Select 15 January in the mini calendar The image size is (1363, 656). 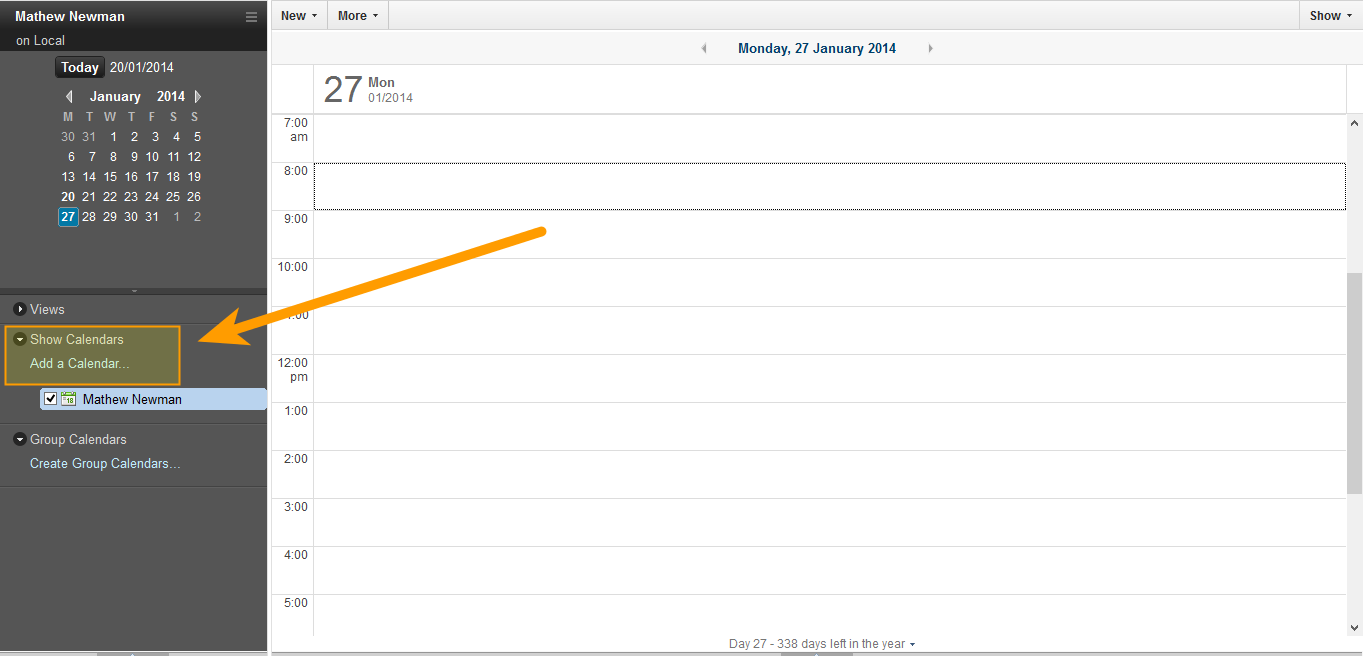tap(110, 177)
